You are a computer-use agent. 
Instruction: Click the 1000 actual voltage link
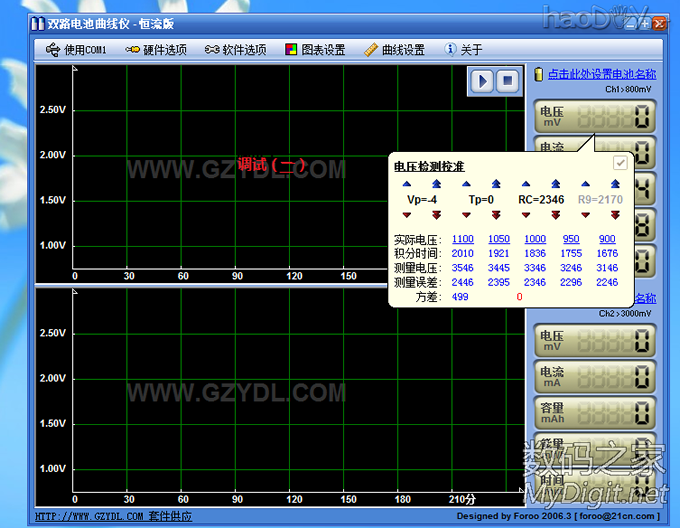(x=535, y=239)
